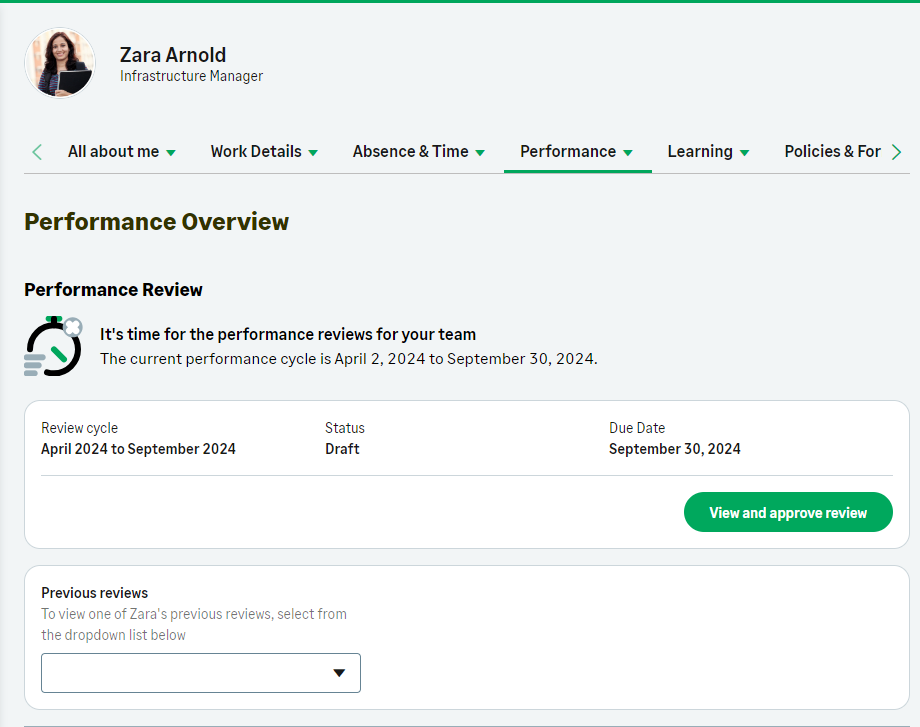Screen dimensions: 920x727
Task: Open the Learning tab
Action: (x=699, y=152)
